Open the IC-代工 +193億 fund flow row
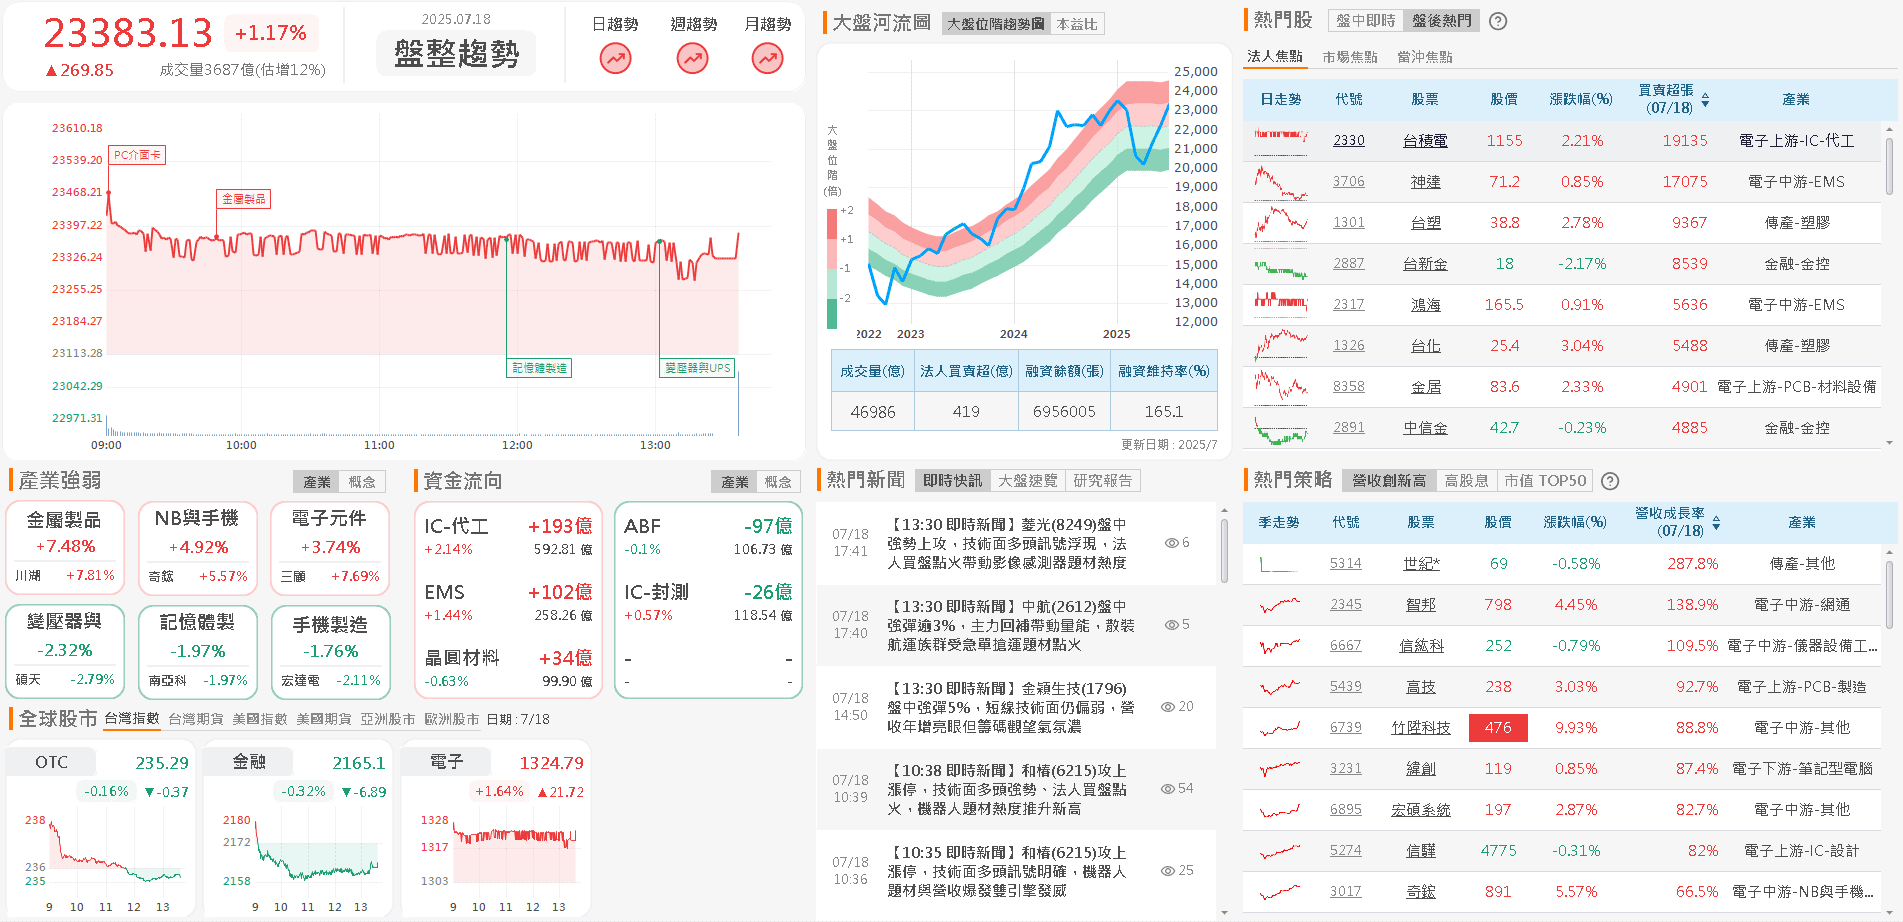The height and width of the screenshot is (922, 1903). pyautogui.click(x=508, y=537)
